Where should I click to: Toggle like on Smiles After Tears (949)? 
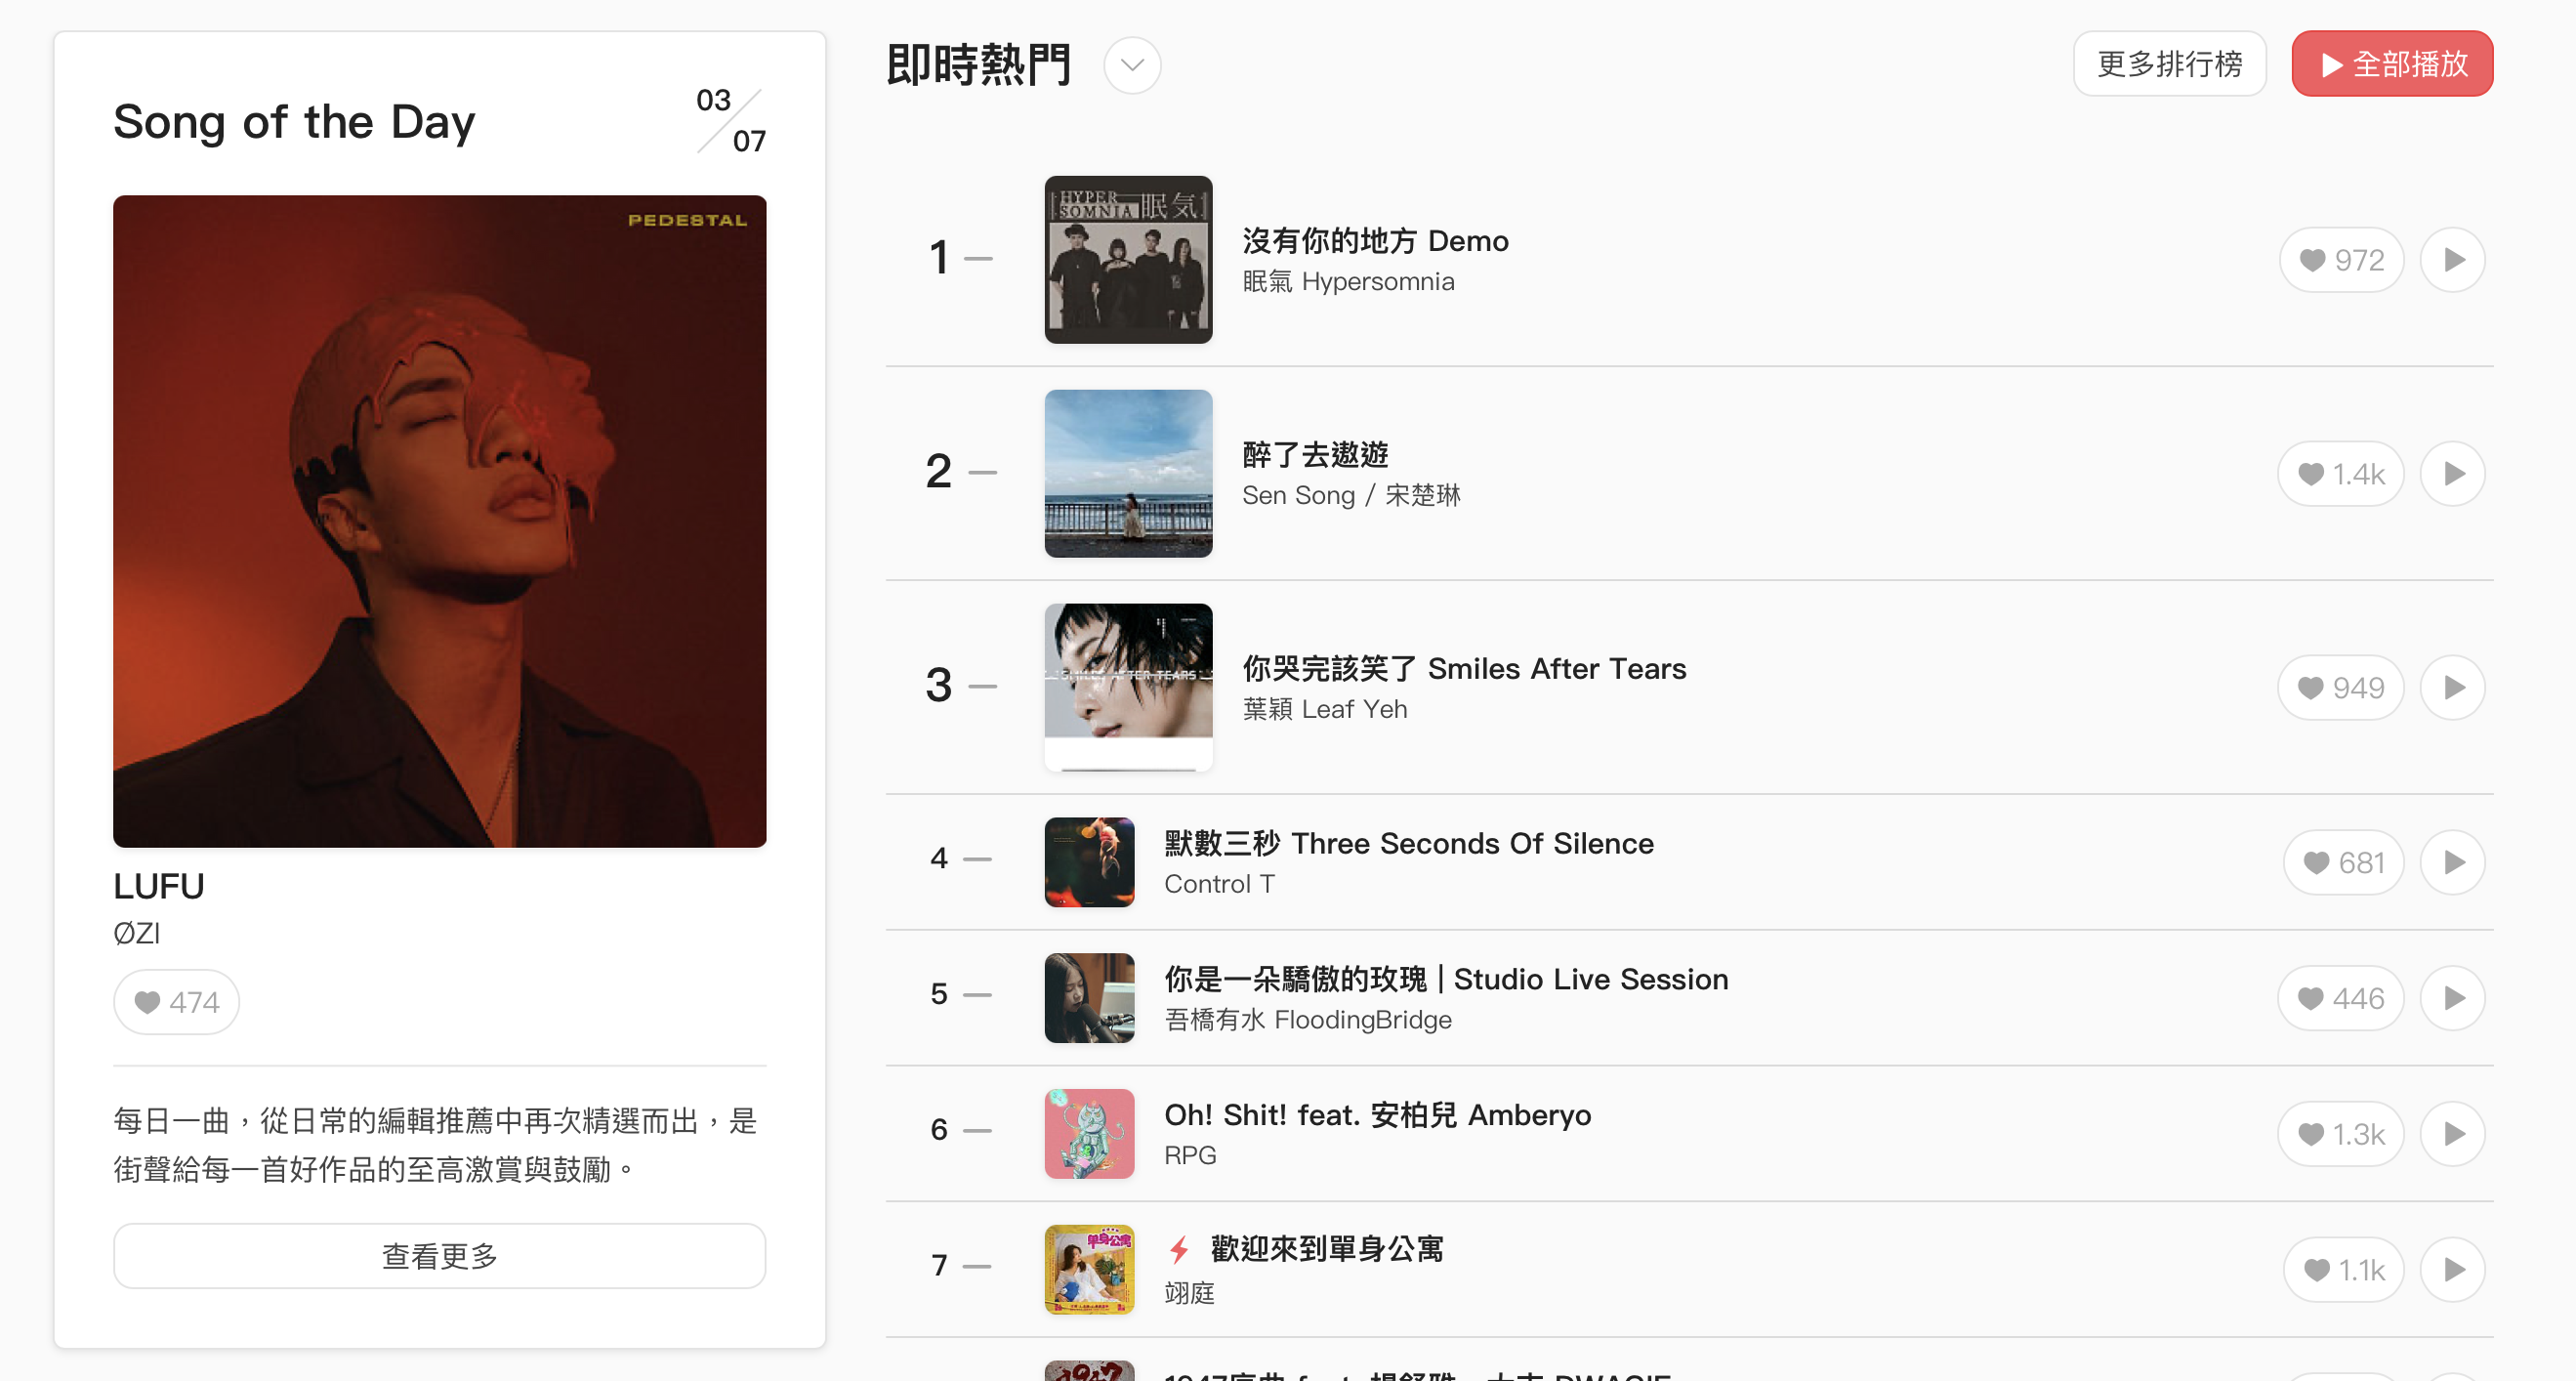(x=2340, y=688)
